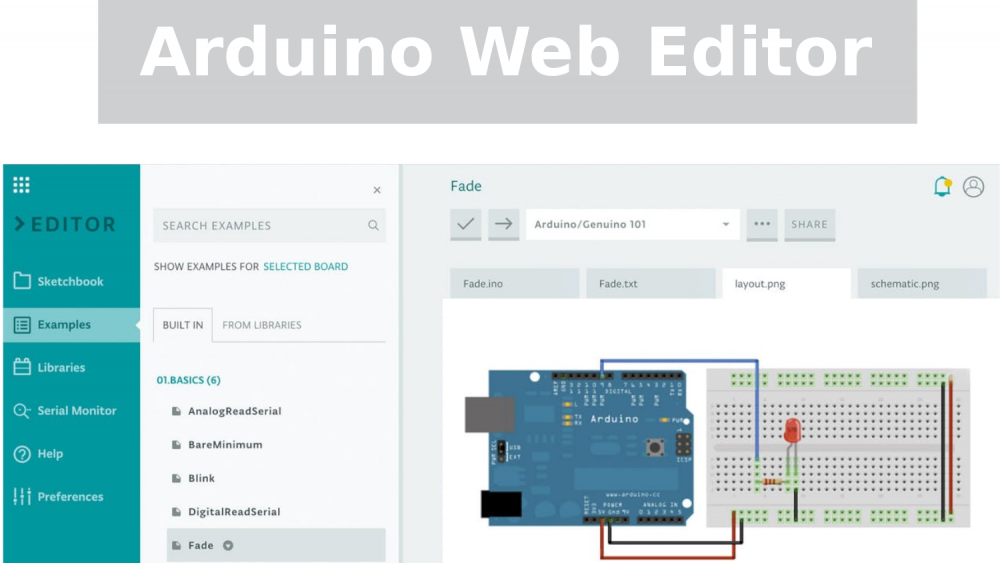Click the Serial Monitor magnifier icon
The height and width of the screenshot is (563, 1000).
pos(22,411)
